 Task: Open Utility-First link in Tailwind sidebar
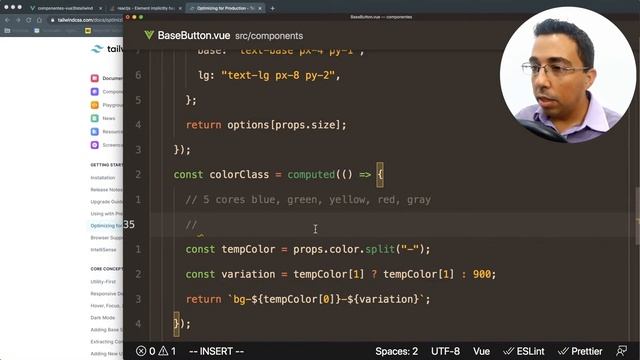tap(103, 282)
